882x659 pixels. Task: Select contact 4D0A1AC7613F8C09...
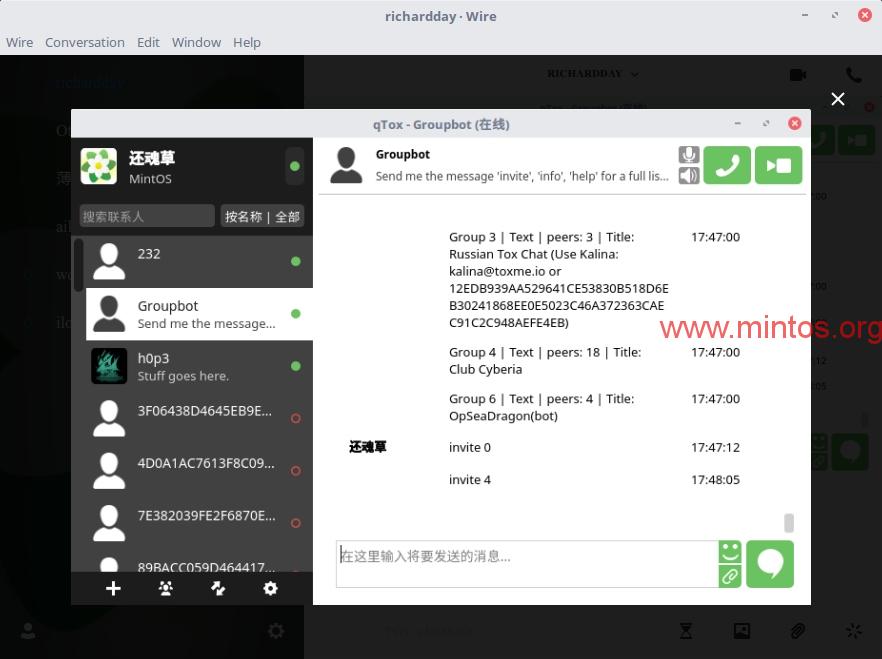[199, 471]
